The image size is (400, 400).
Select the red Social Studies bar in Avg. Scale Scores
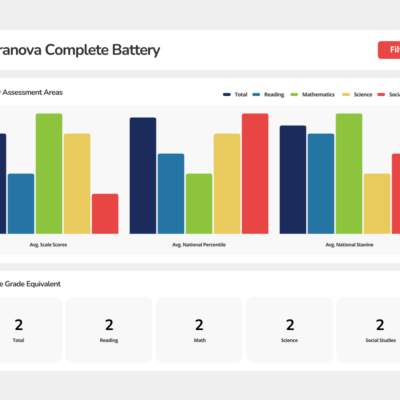click(x=105, y=214)
